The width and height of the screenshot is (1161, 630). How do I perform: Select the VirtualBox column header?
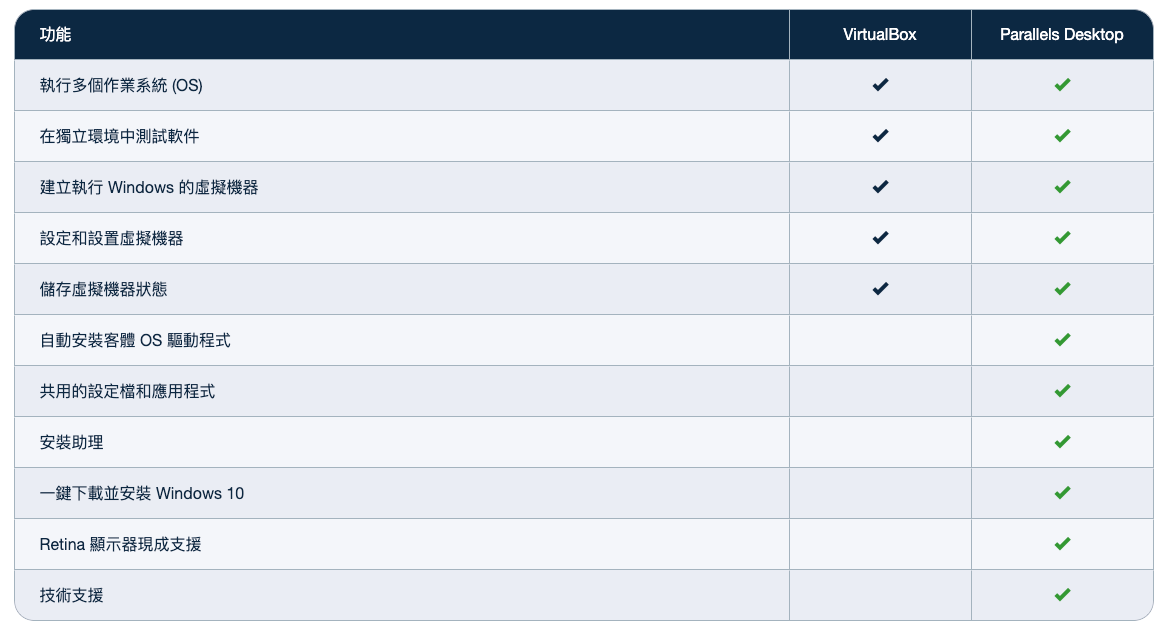(x=880, y=35)
